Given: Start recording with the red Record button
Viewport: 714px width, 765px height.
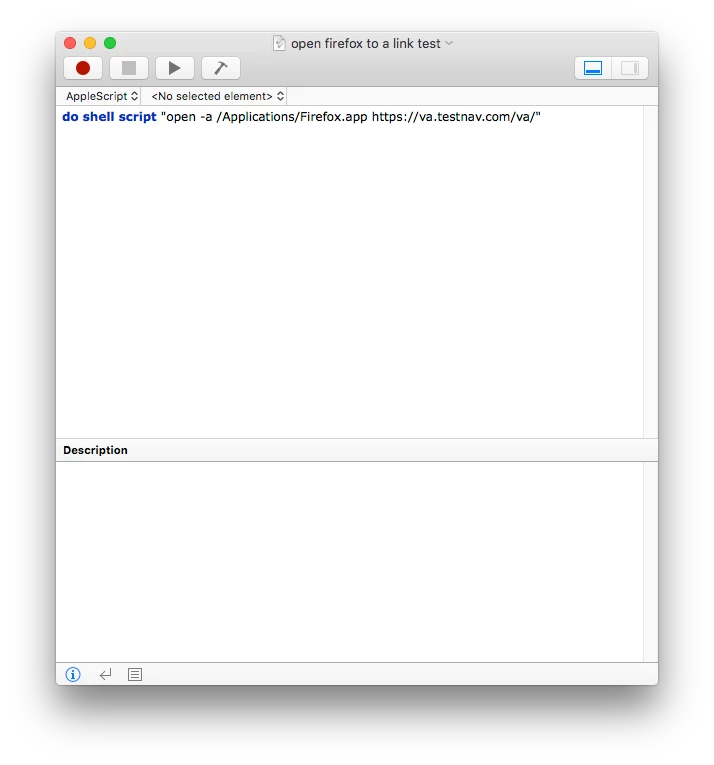Looking at the screenshot, I should coord(83,68).
